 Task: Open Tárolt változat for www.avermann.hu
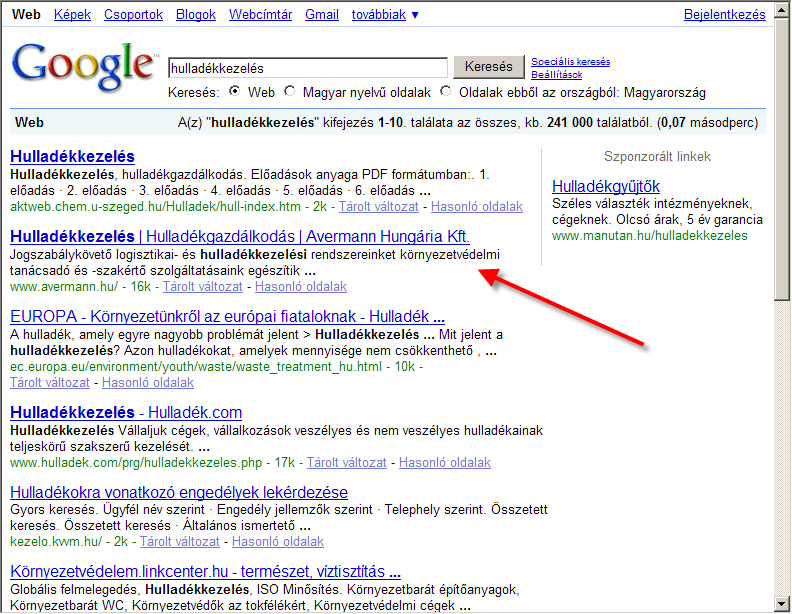(x=203, y=287)
